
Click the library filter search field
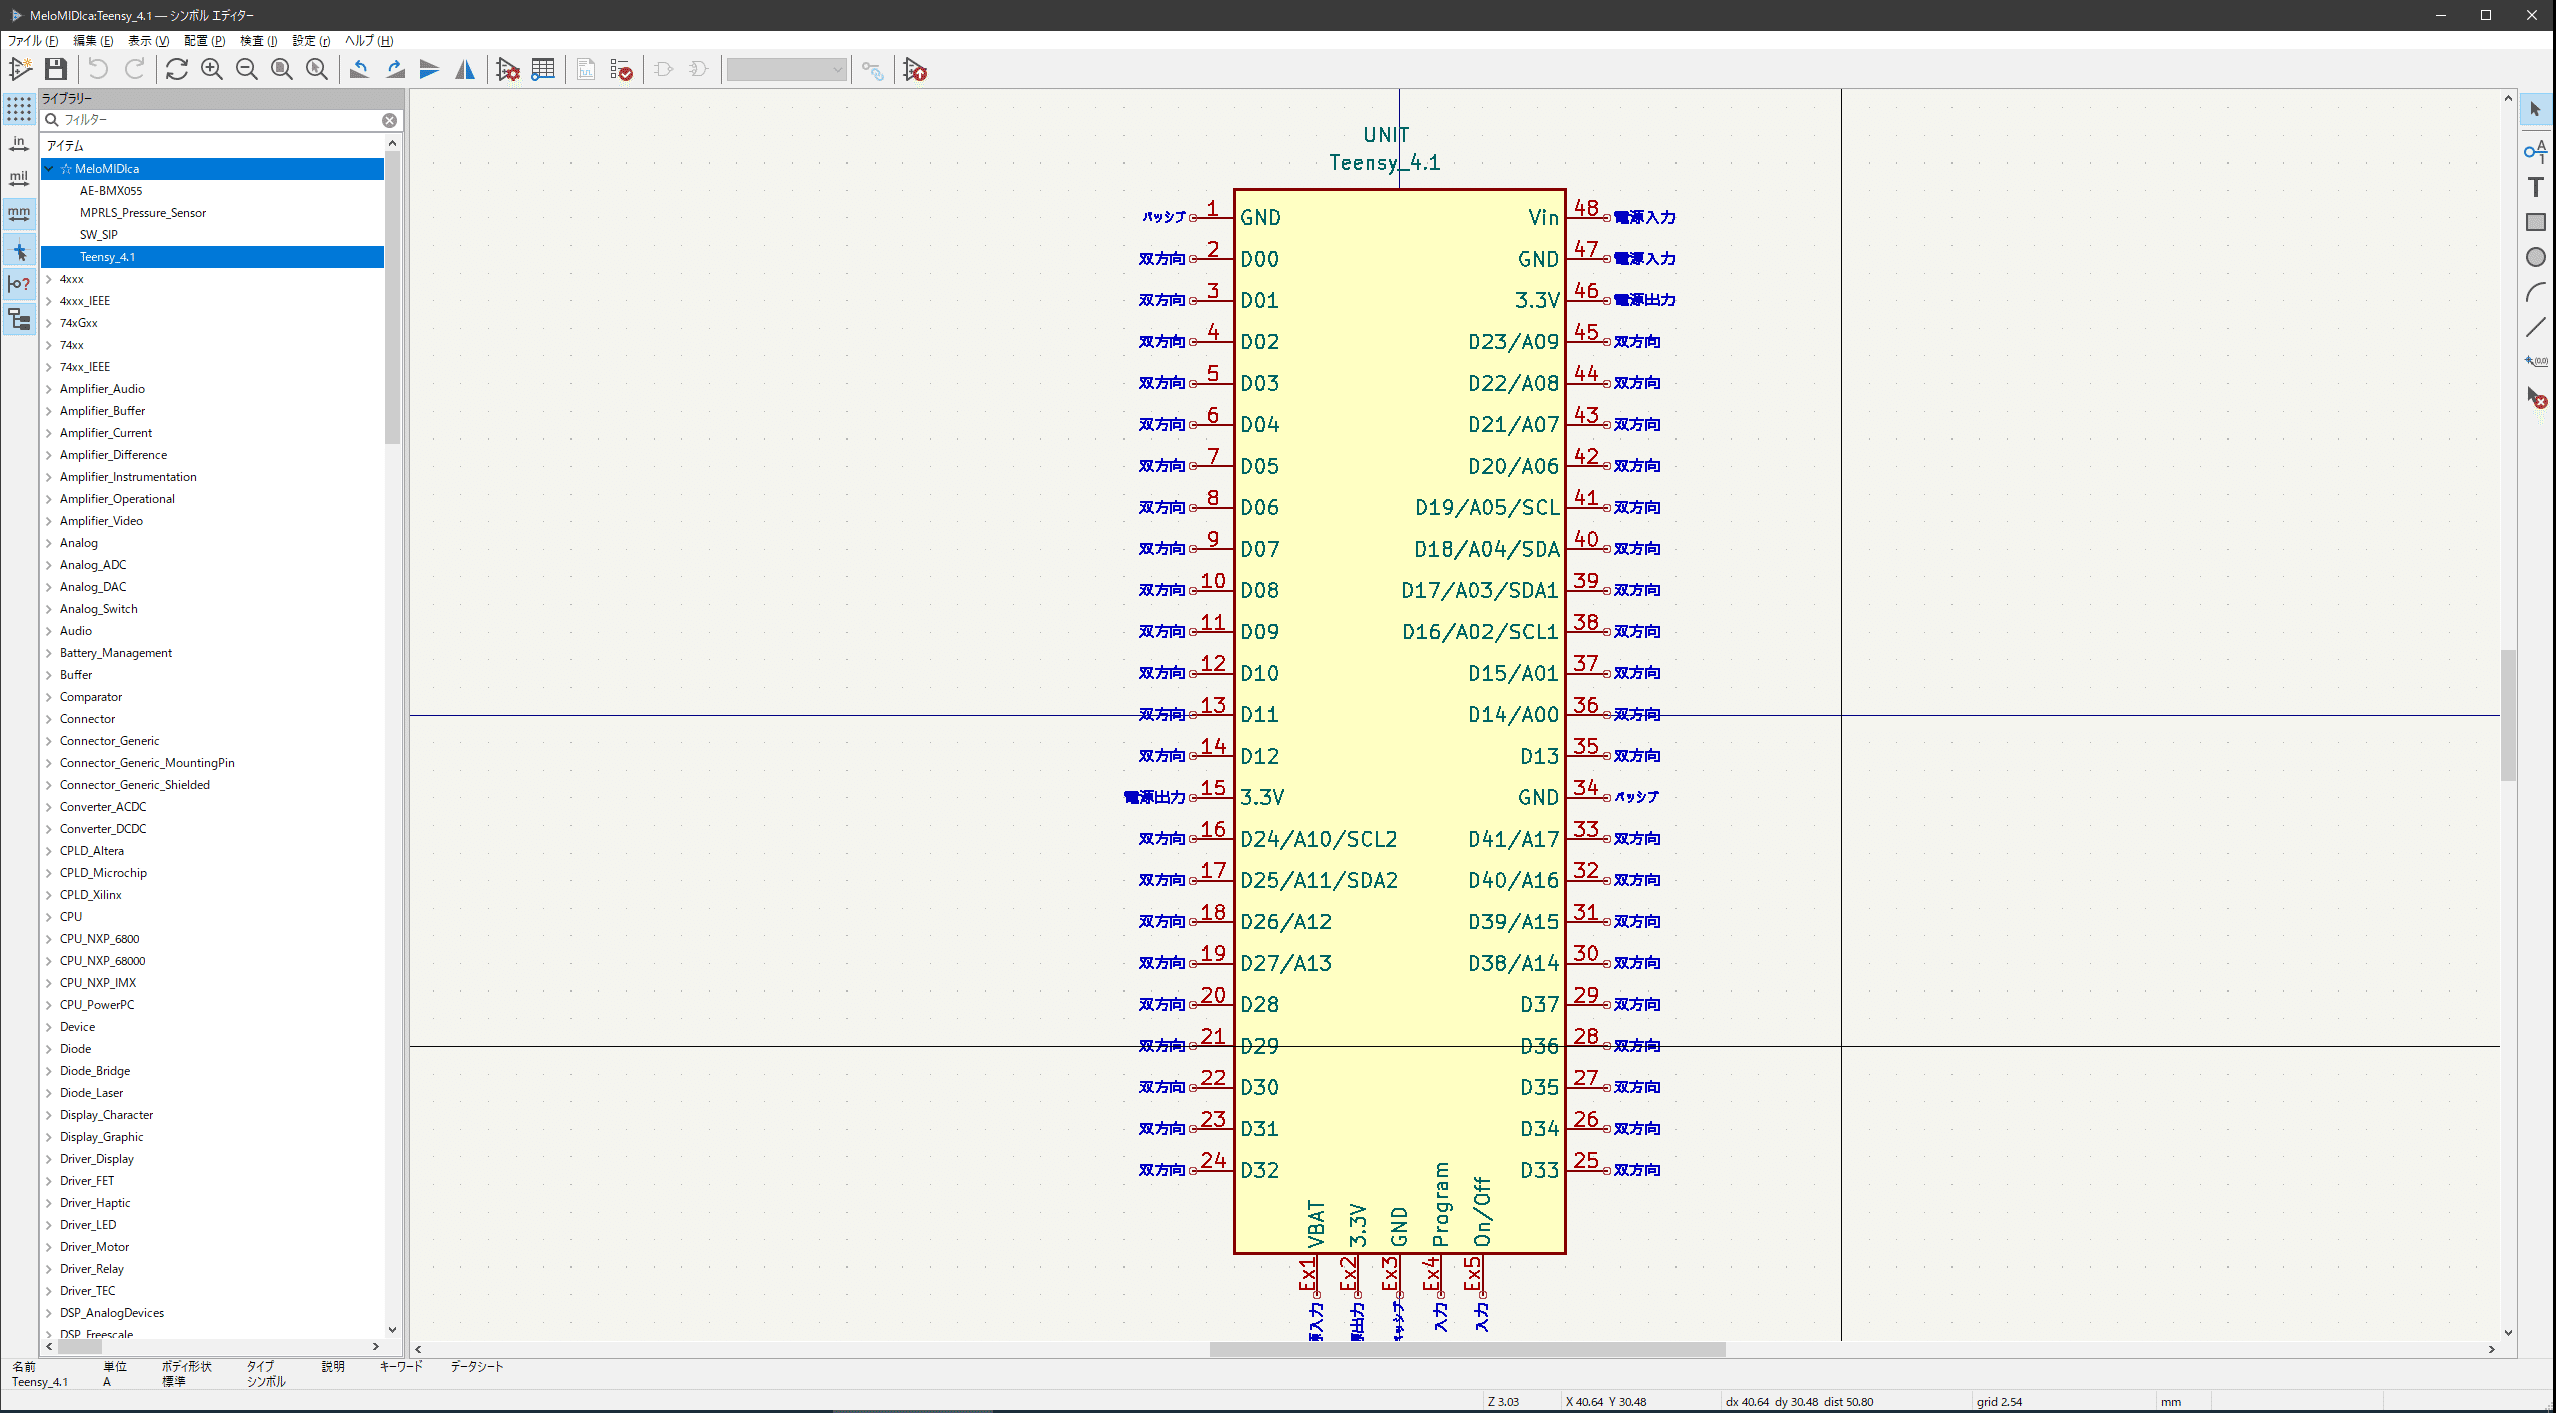(x=220, y=120)
